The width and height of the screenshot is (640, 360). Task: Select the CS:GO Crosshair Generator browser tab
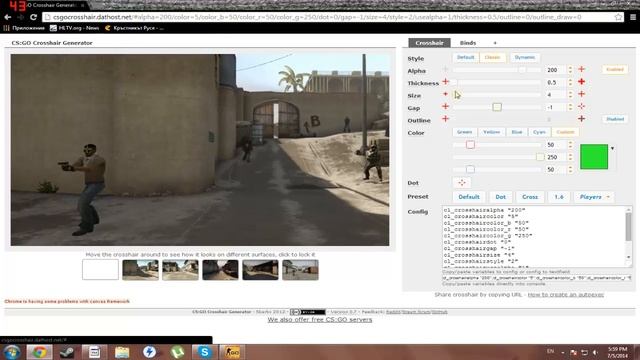(x=49, y=5)
